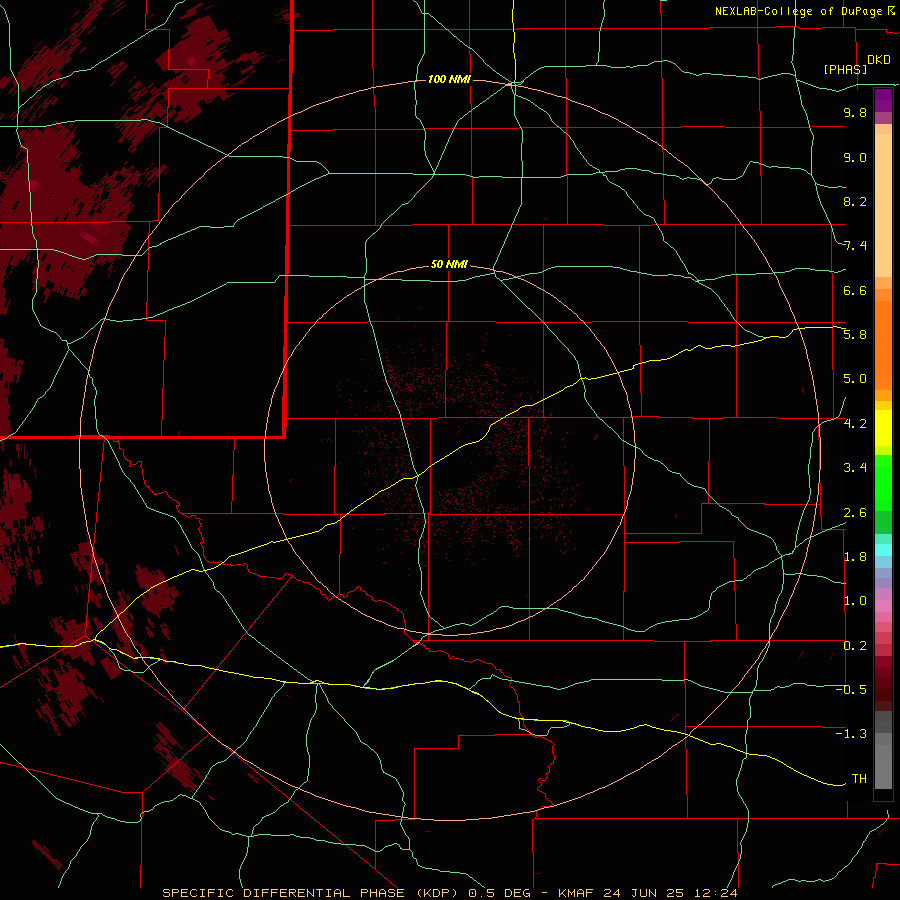The width and height of the screenshot is (900, 900).
Task: Click the 5.0 value on the color scale
Action: pyautogui.click(x=855, y=379)
